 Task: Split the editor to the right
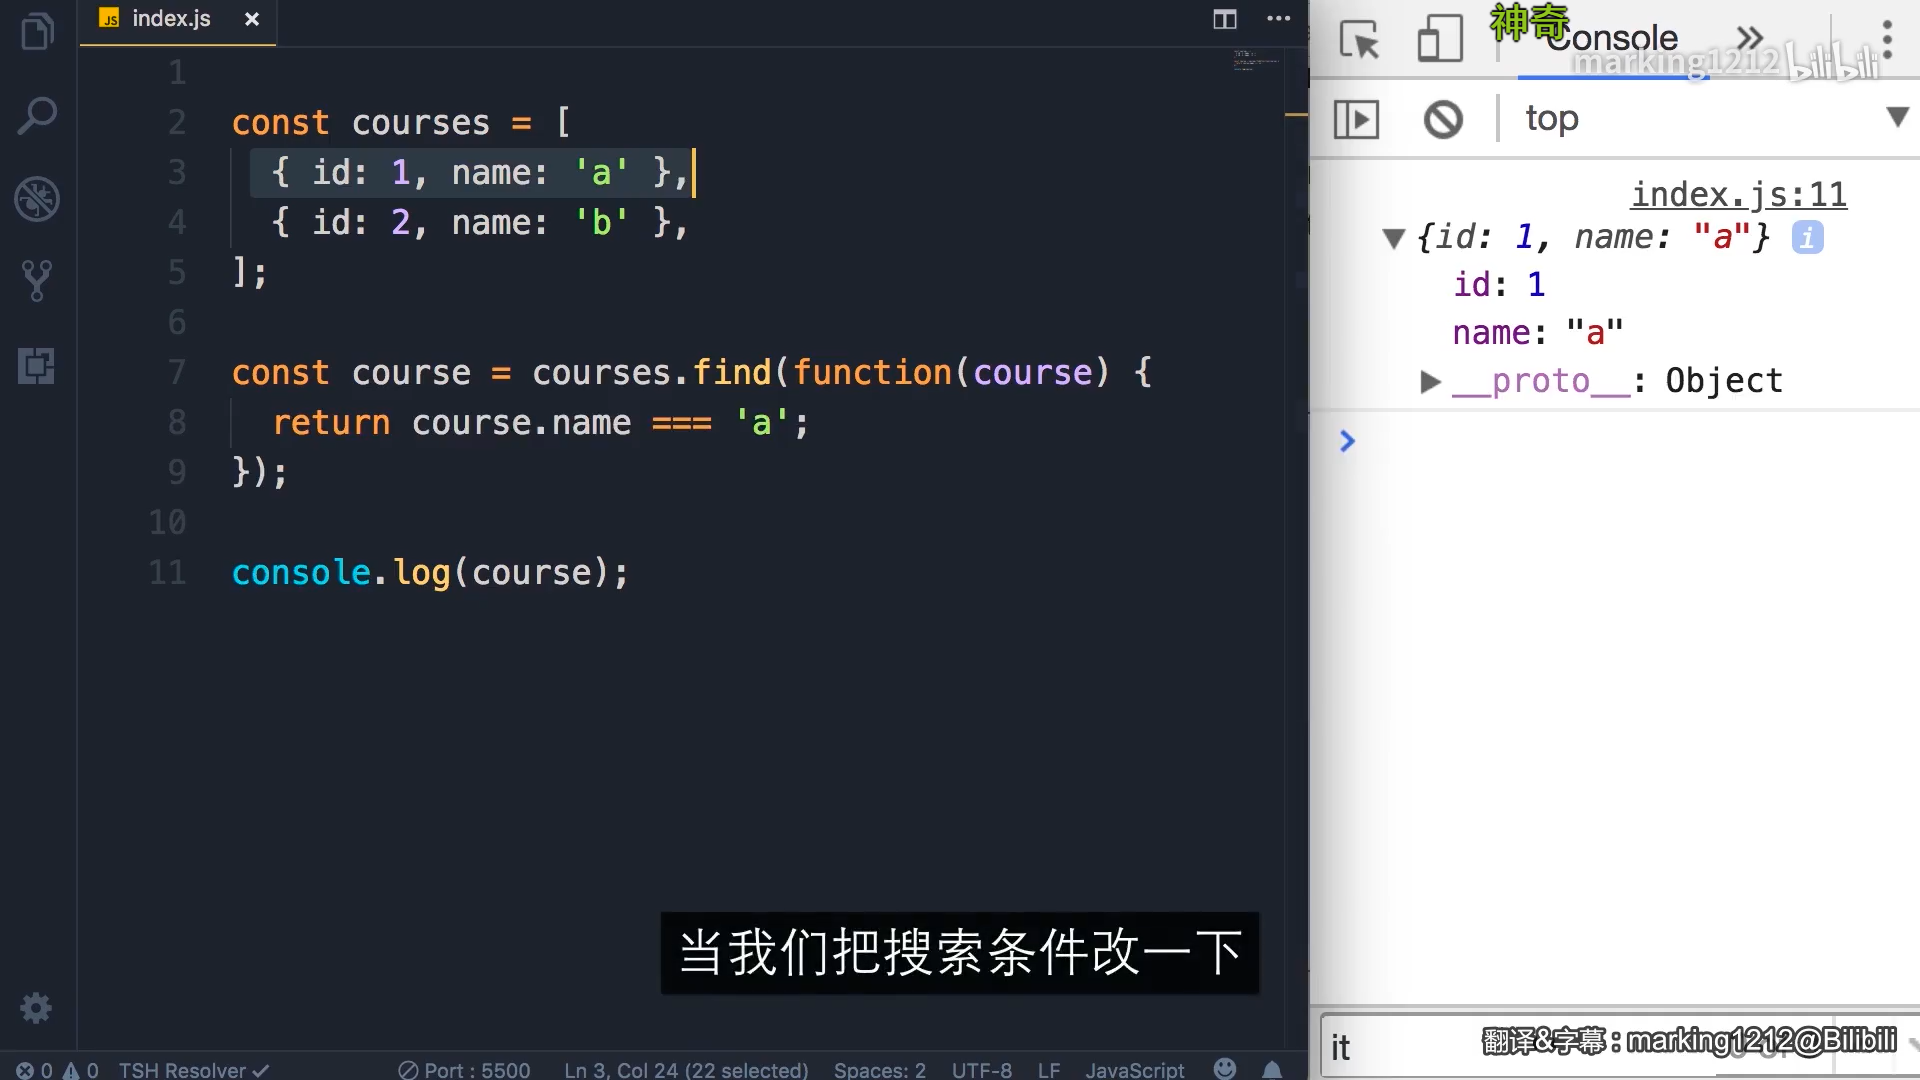click(1225, 19)
